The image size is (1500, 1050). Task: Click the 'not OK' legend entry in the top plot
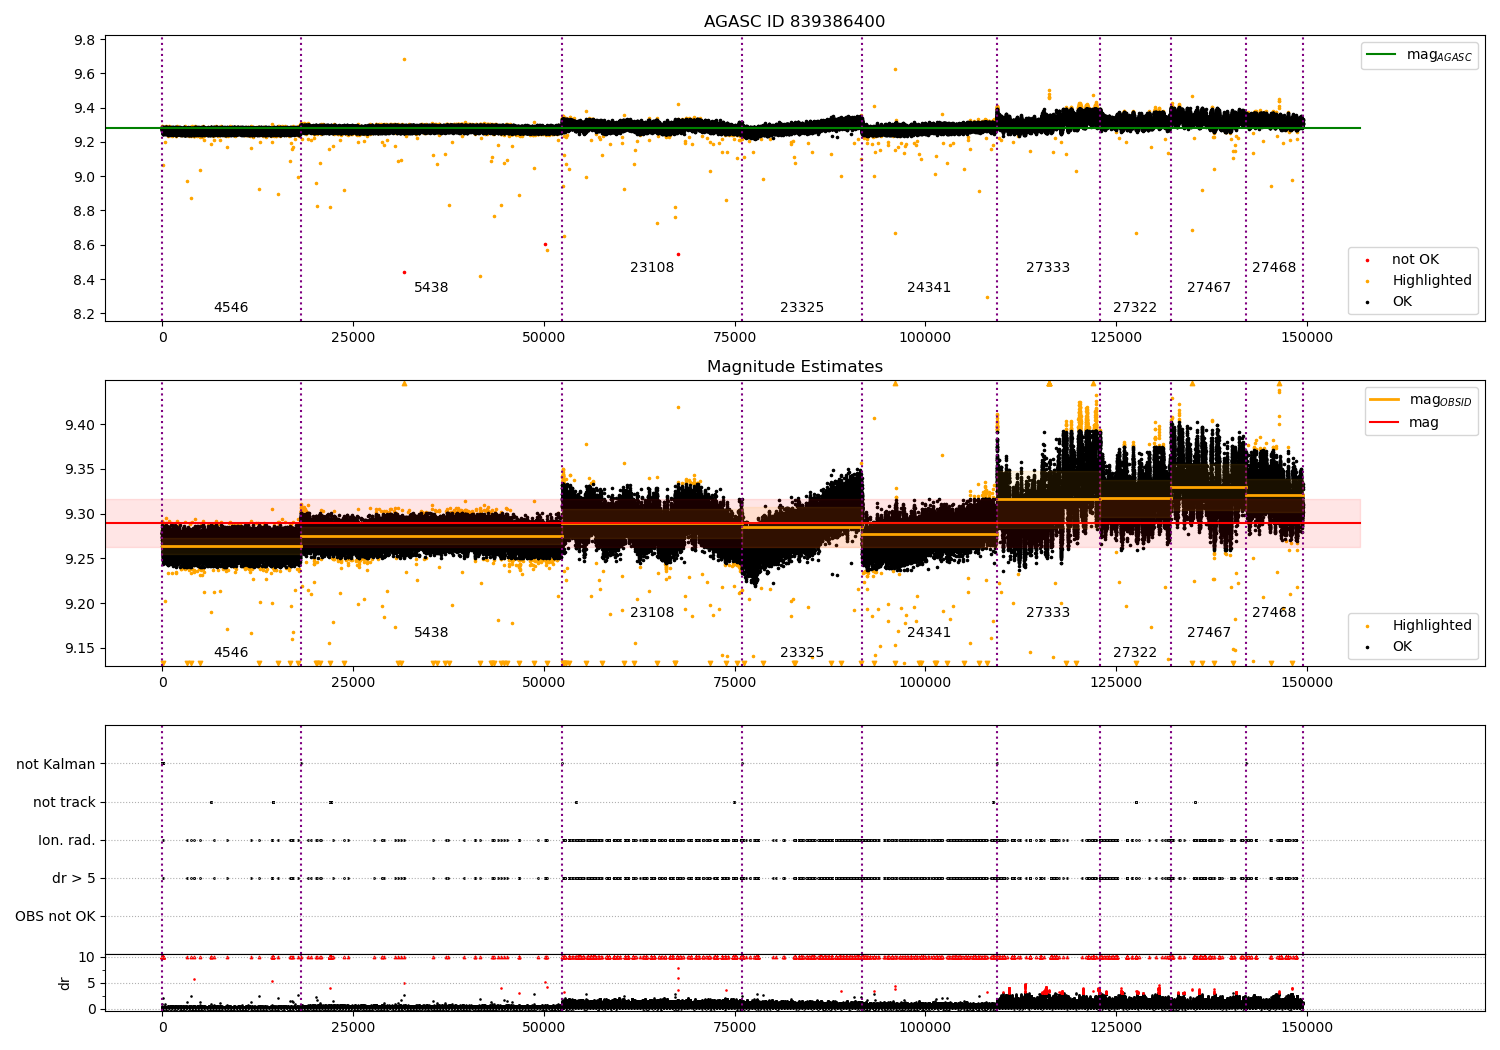[1415, 260]
